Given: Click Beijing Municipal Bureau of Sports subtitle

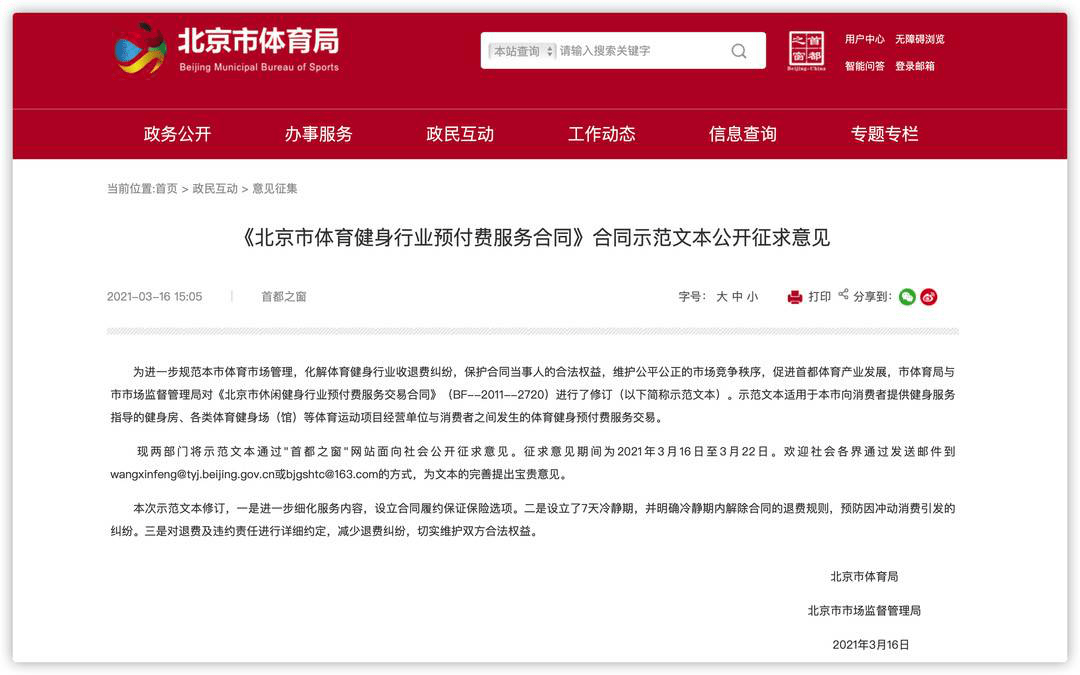Looking at the screenshot, I should 259,68.
